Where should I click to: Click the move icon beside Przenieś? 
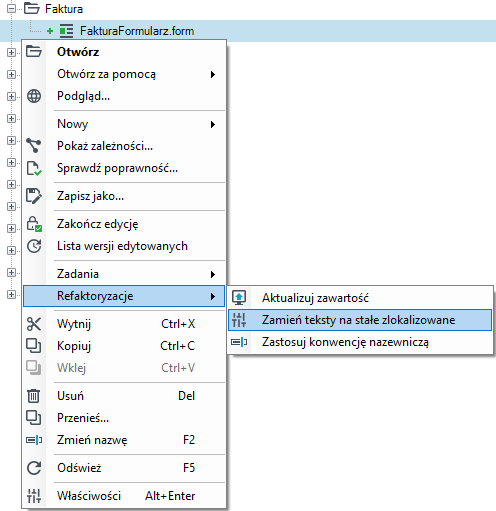coord(34,418)
